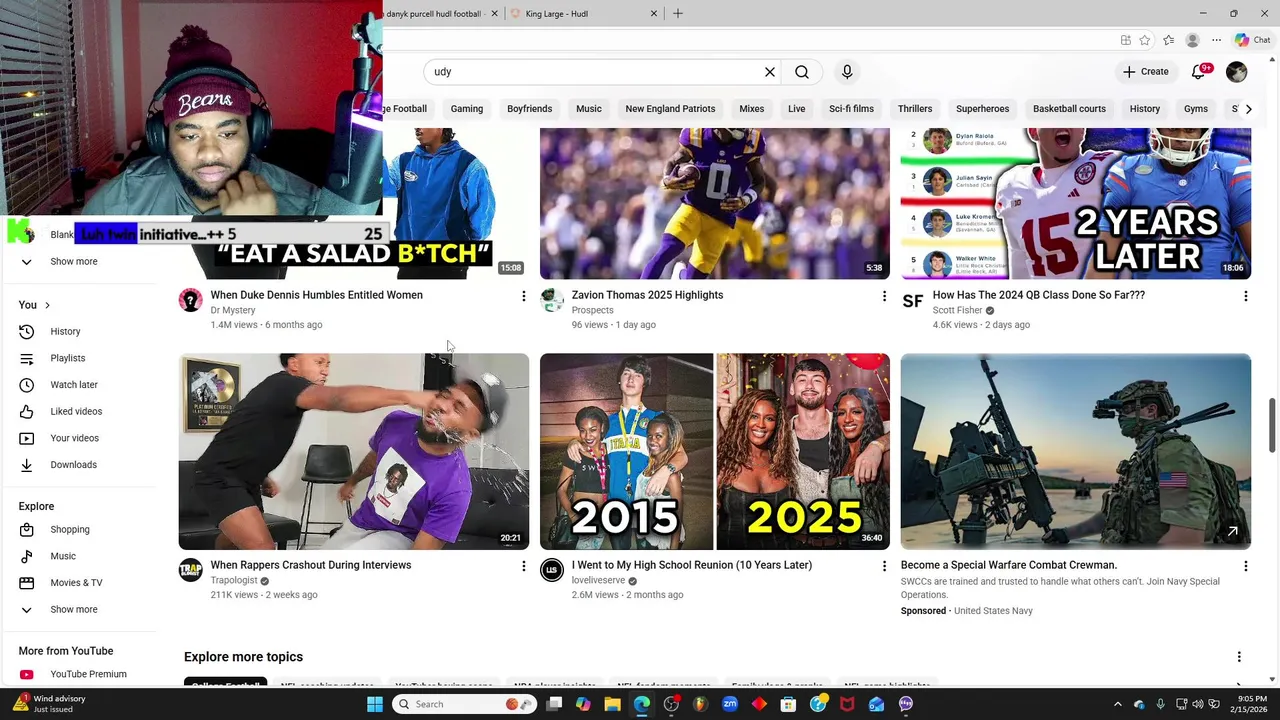Viewport: 1280px width, 720px height.
Task: Open options for Explore more topics section
Action: 1239,657
